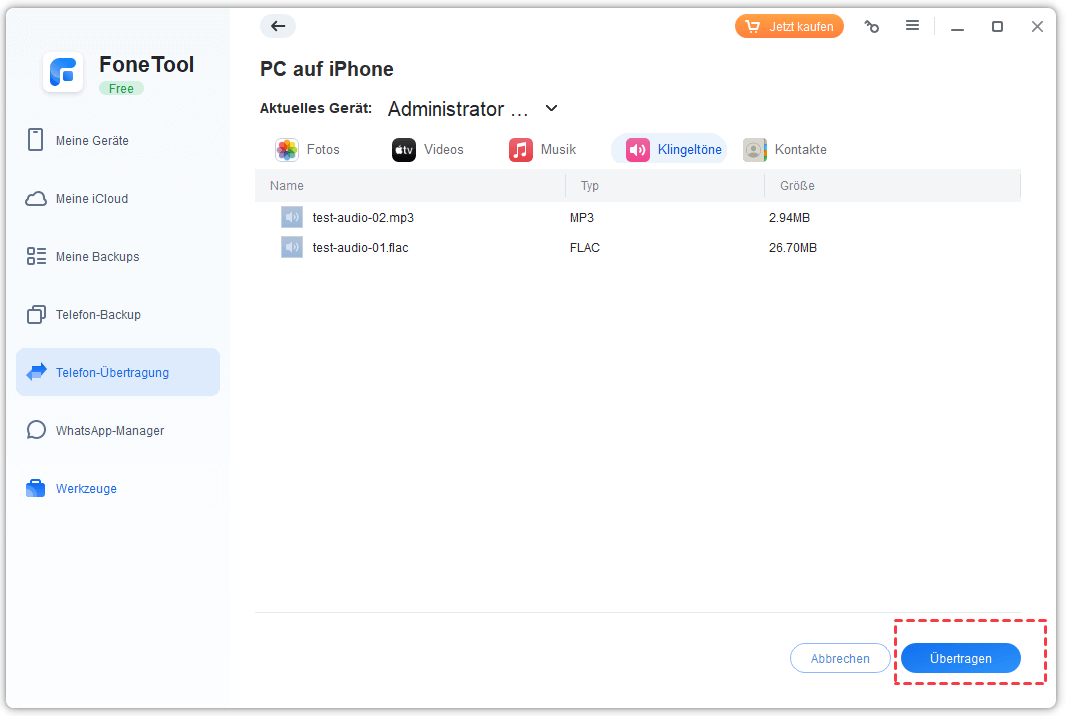Image resolution: width=1066 pixels, height=716 pixels.
Task: Click the WhatsApp-Manager chat bubble icon
Action: click(36, 431)
